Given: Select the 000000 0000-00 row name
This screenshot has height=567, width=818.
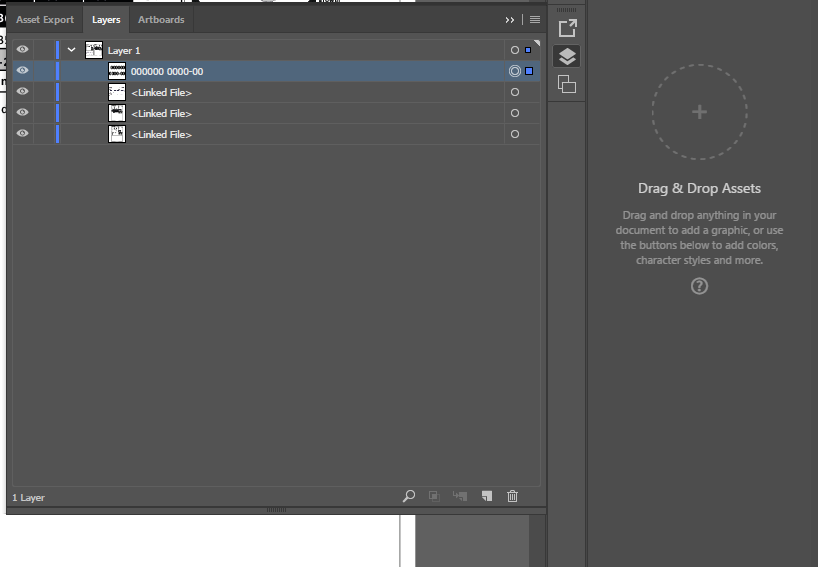Looking at the screenshot, I should click(x=167, y=71).
